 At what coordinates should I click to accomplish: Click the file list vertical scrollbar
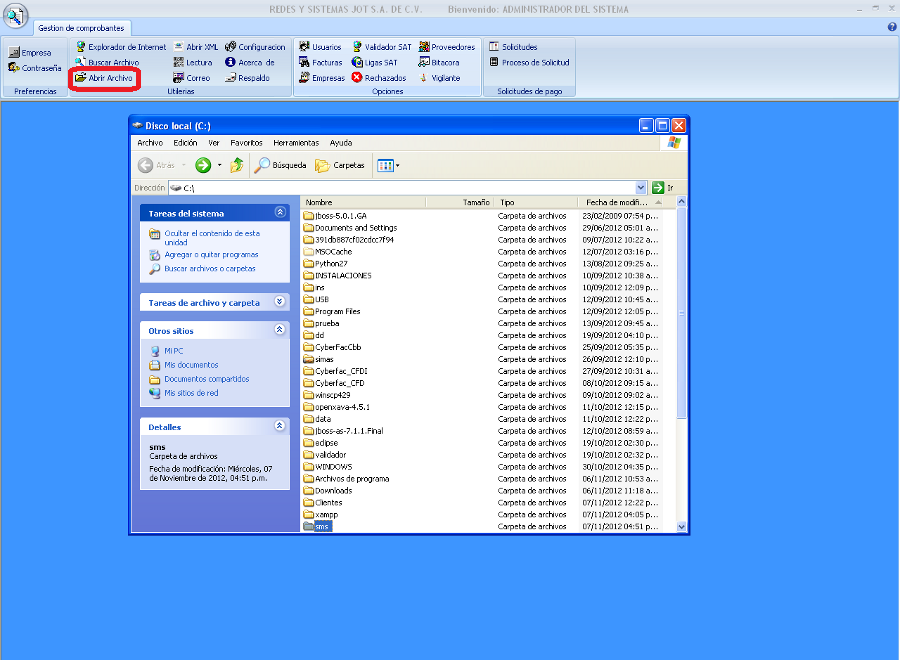click(682, 360)
